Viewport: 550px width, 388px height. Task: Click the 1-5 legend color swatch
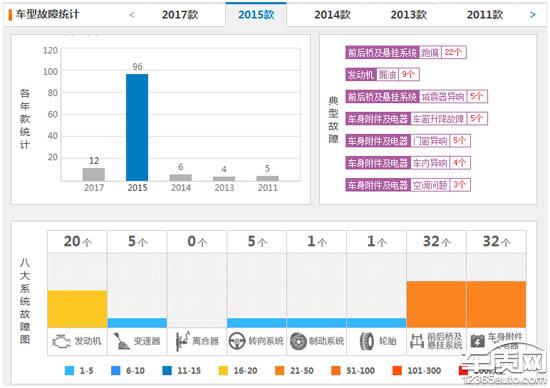point(69,370)
